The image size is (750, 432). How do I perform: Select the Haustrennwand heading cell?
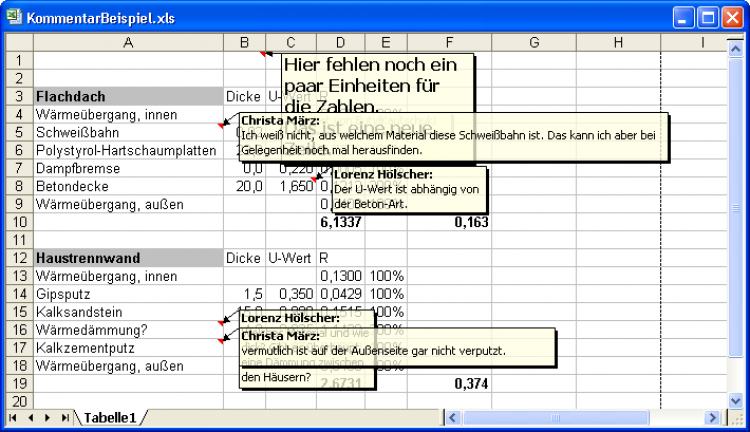[128, 258]
